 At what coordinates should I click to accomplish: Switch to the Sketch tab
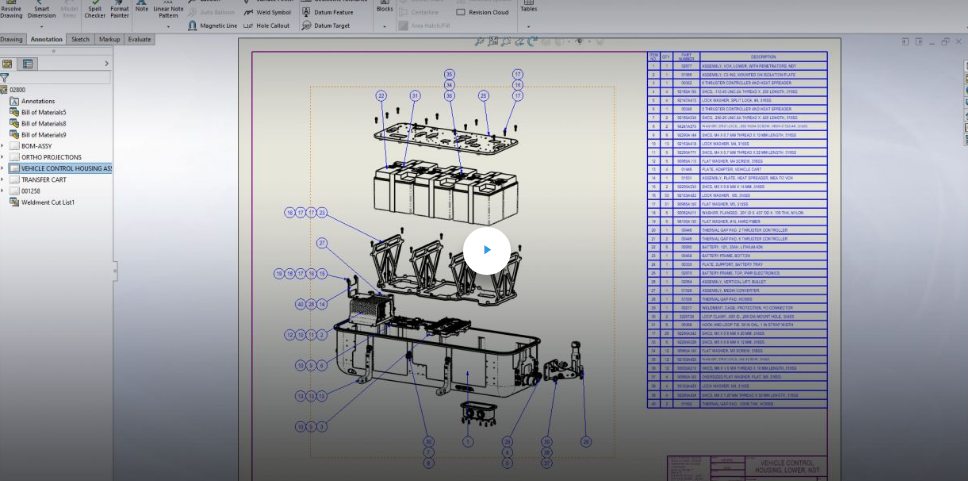tap(80, 39)
